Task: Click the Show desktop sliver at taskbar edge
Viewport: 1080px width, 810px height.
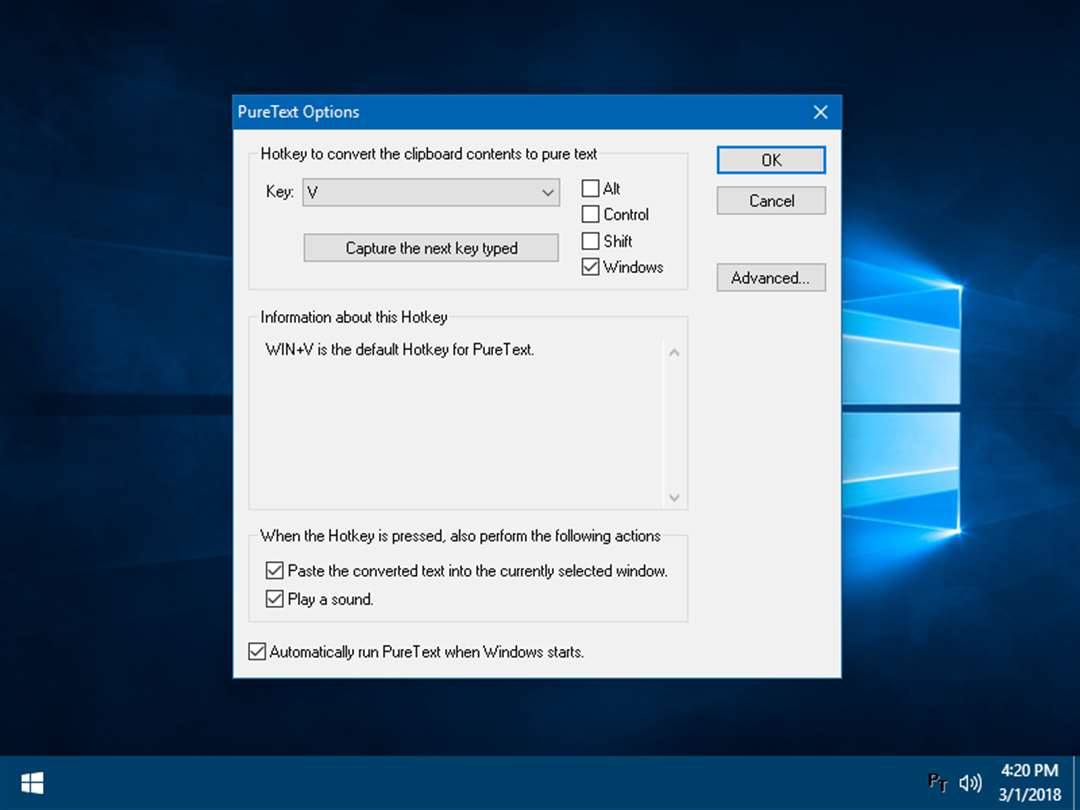Action: 1076,783
